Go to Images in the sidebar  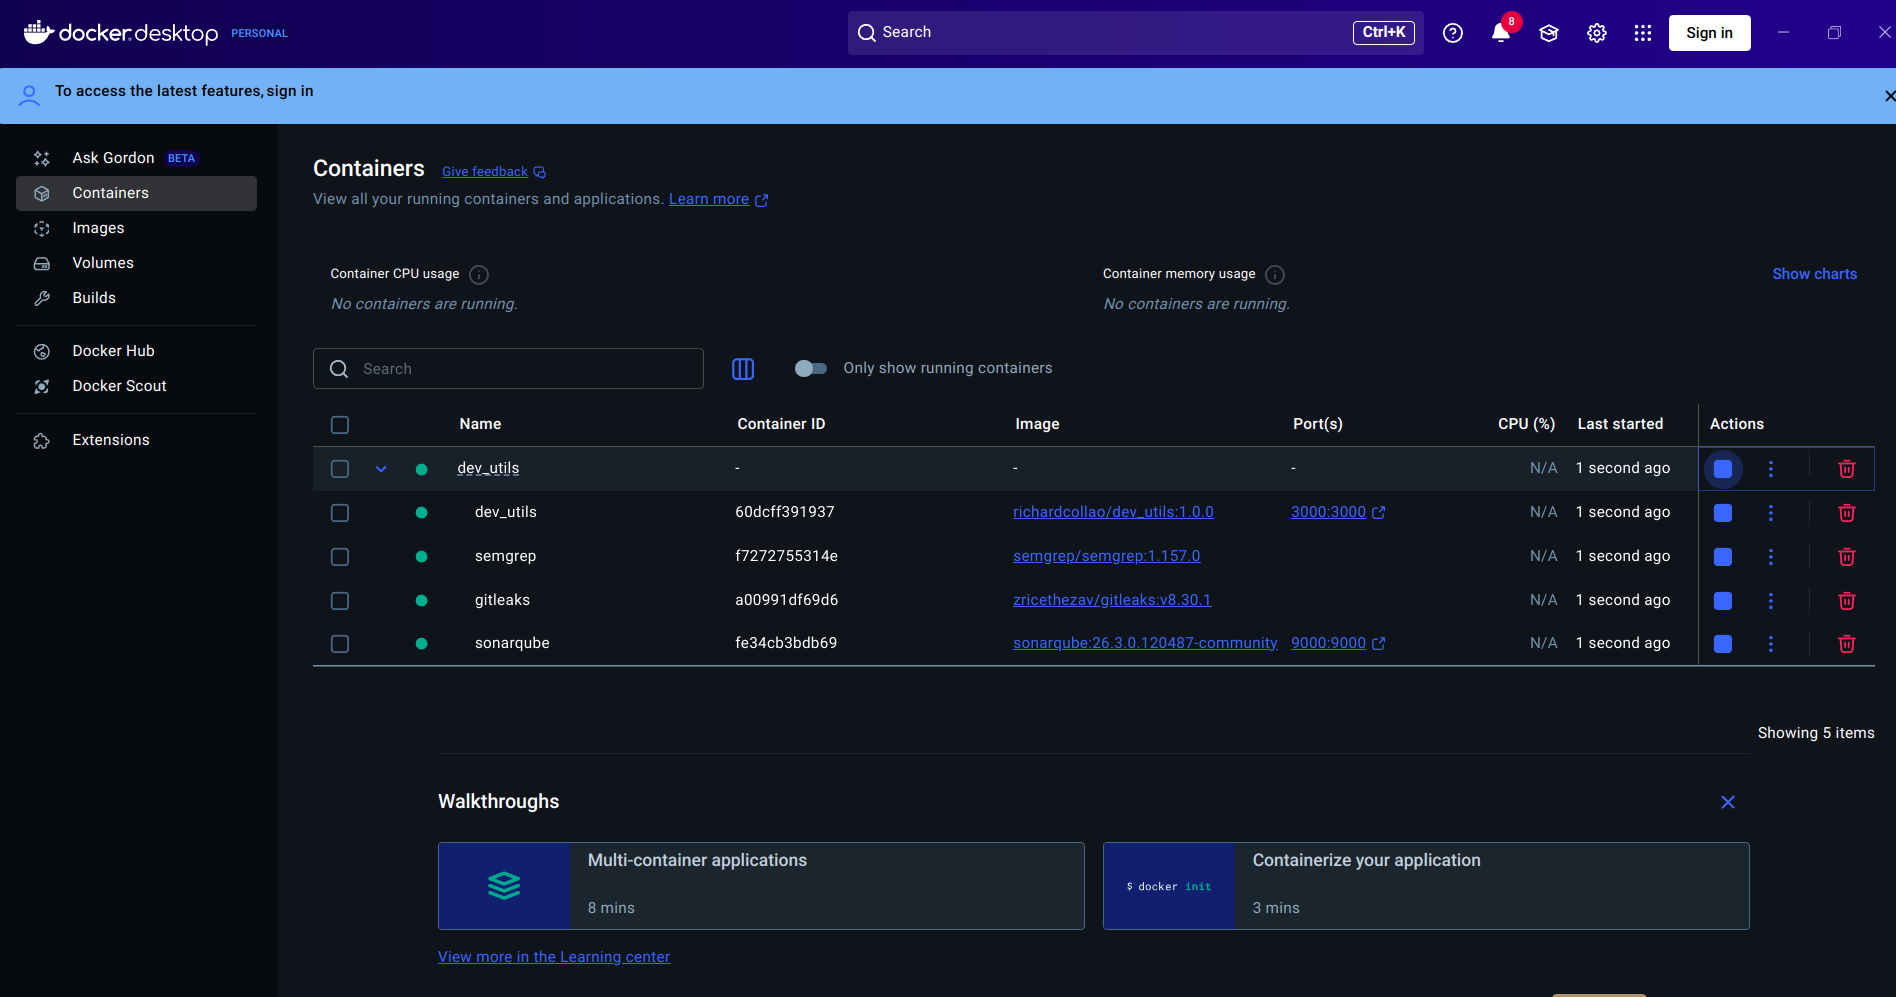pyautogui.click(x=136, y=228)
